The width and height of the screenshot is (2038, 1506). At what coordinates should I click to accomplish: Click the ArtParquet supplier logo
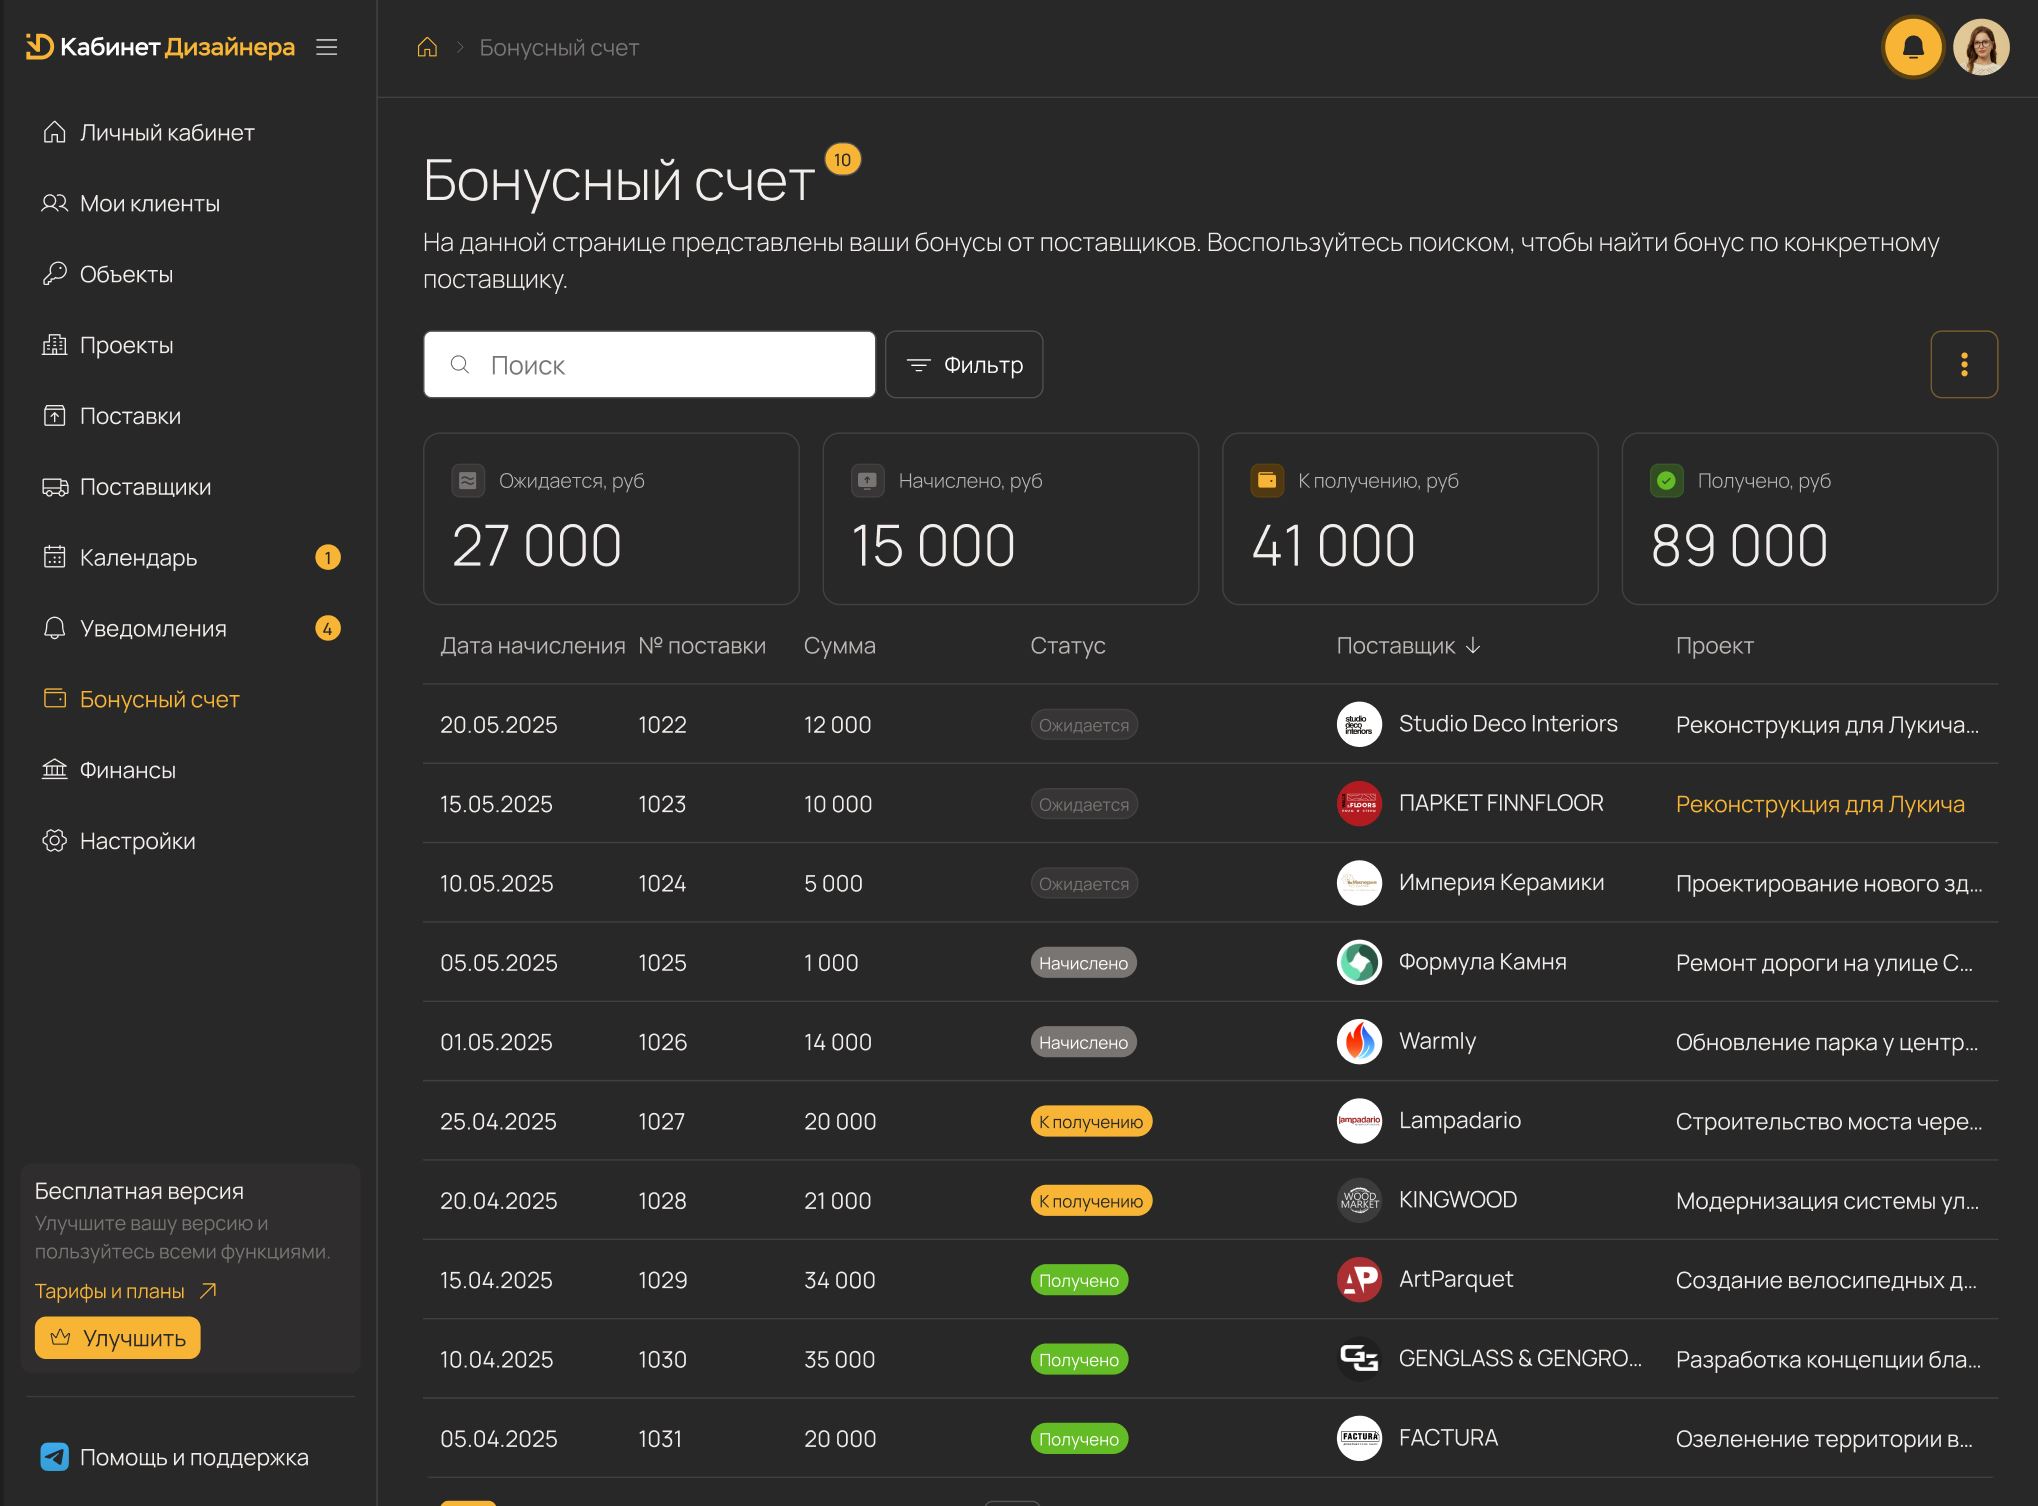point(1359,1279)
